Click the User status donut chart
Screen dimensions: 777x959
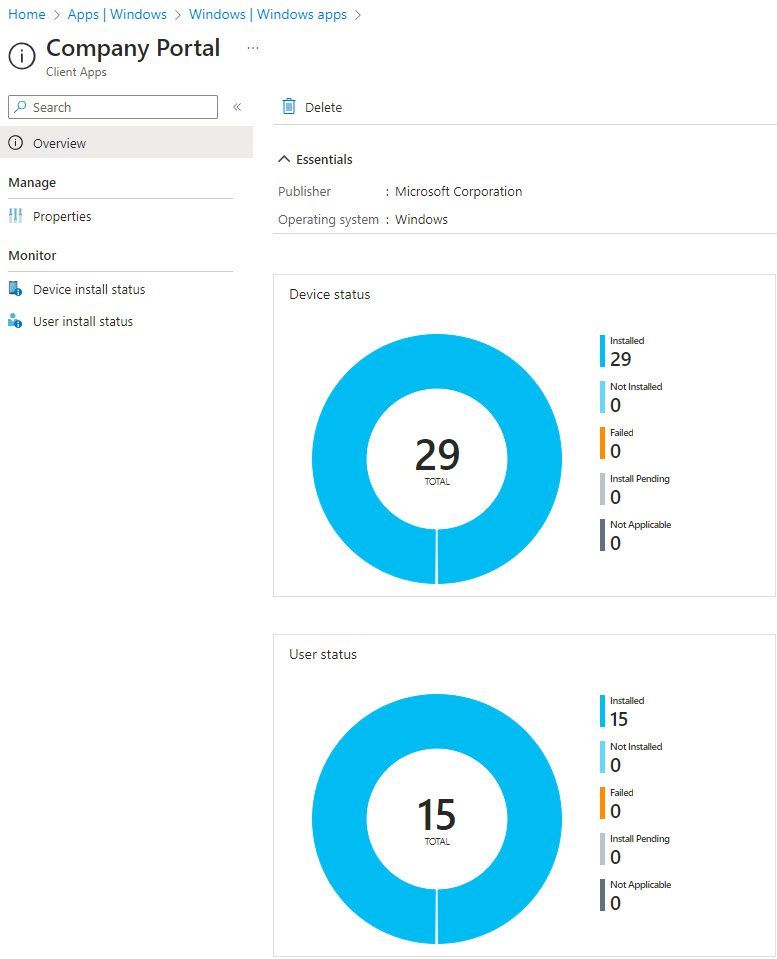(437, 819)
